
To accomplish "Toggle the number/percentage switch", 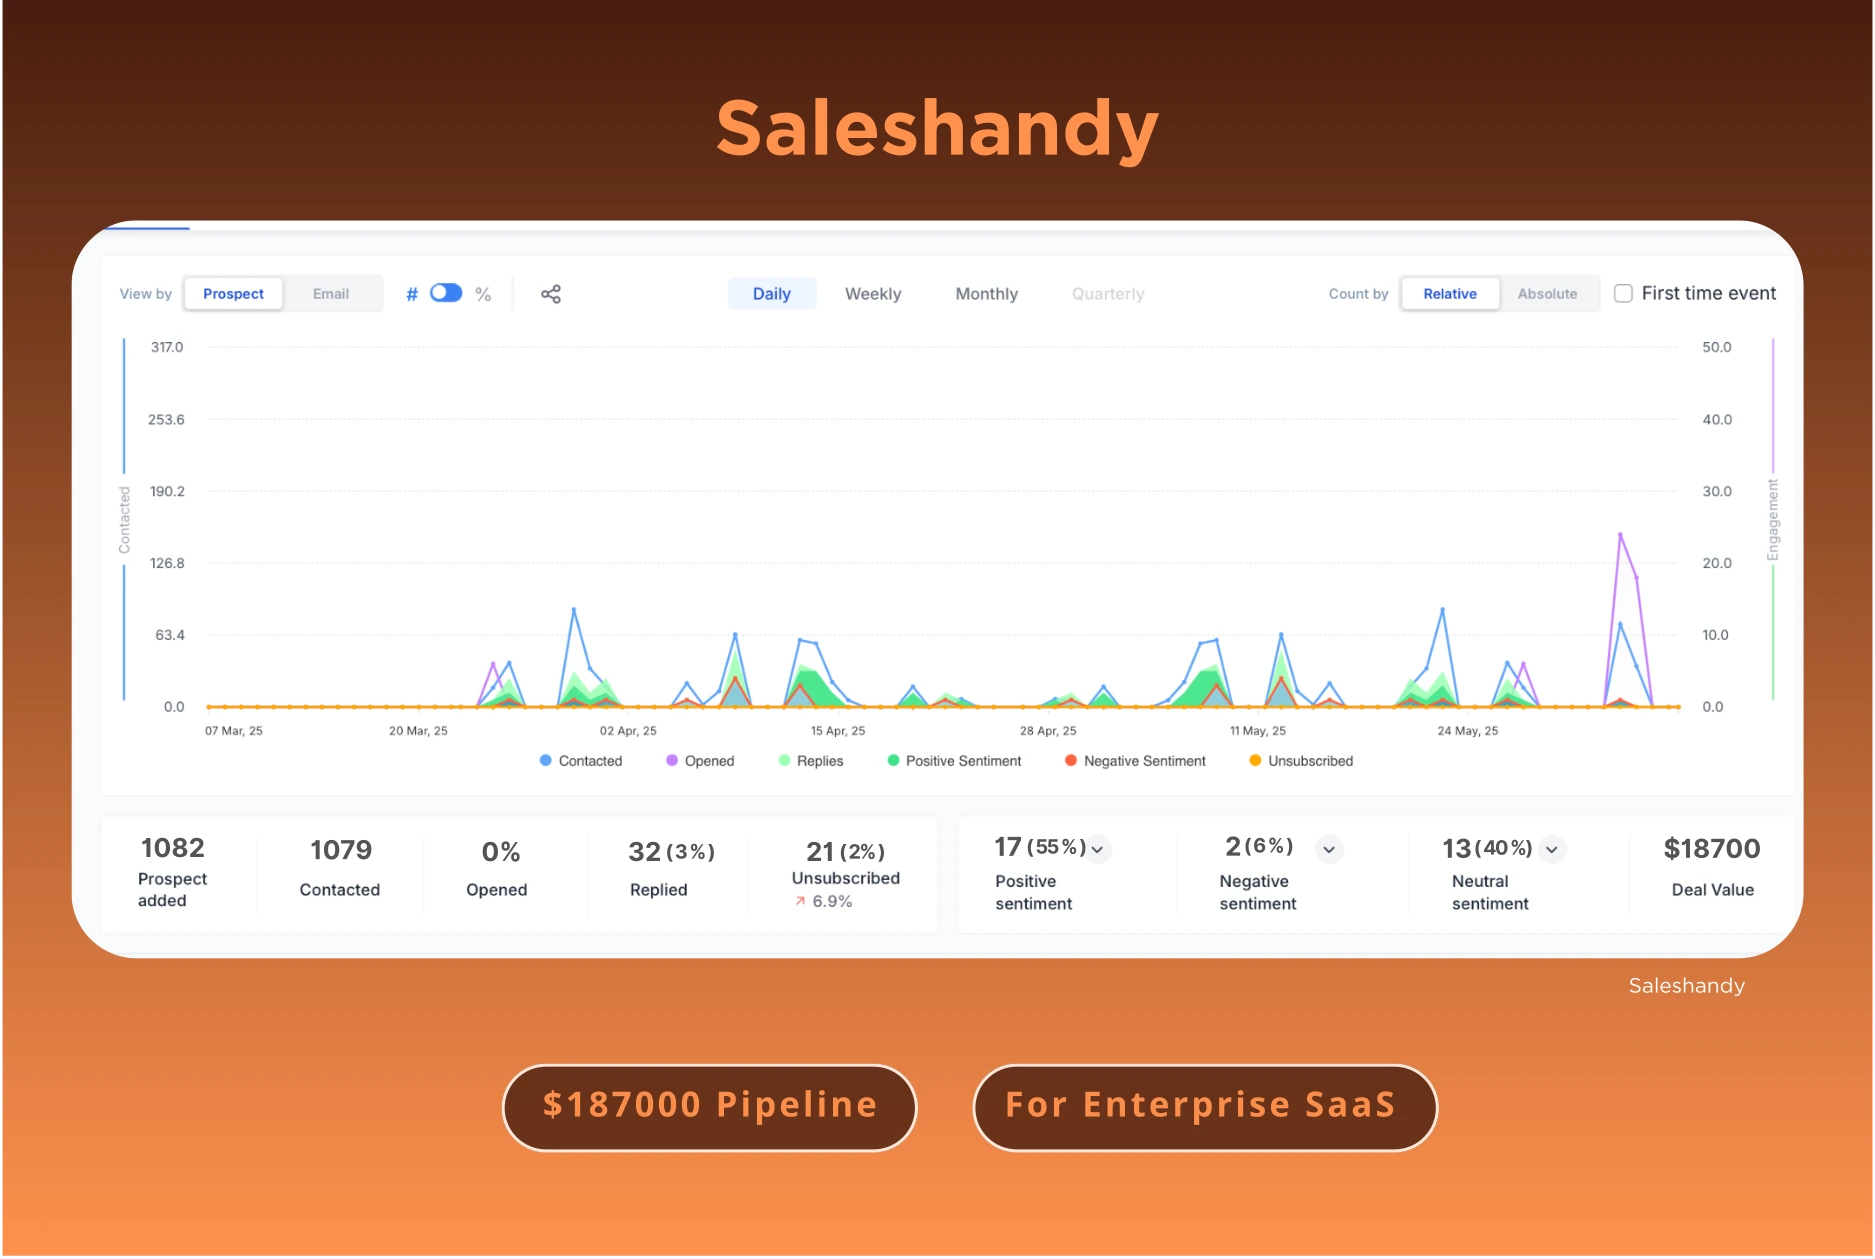I will 446,293.
